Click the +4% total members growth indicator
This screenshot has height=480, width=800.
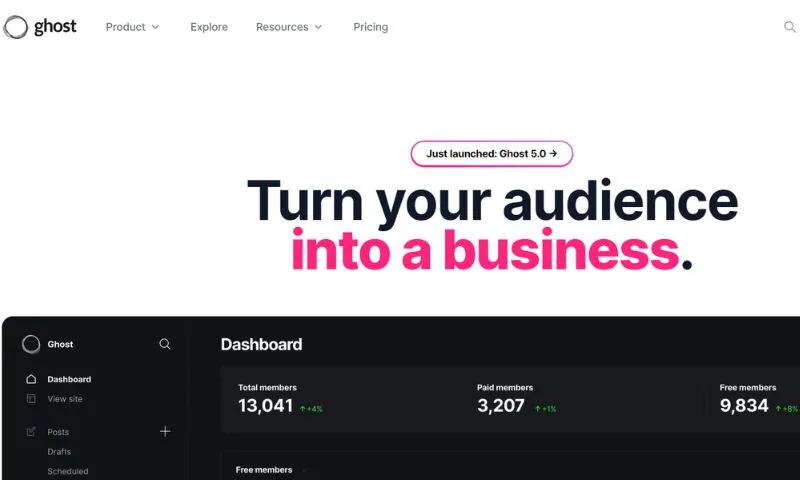click(x=311, y=409)
